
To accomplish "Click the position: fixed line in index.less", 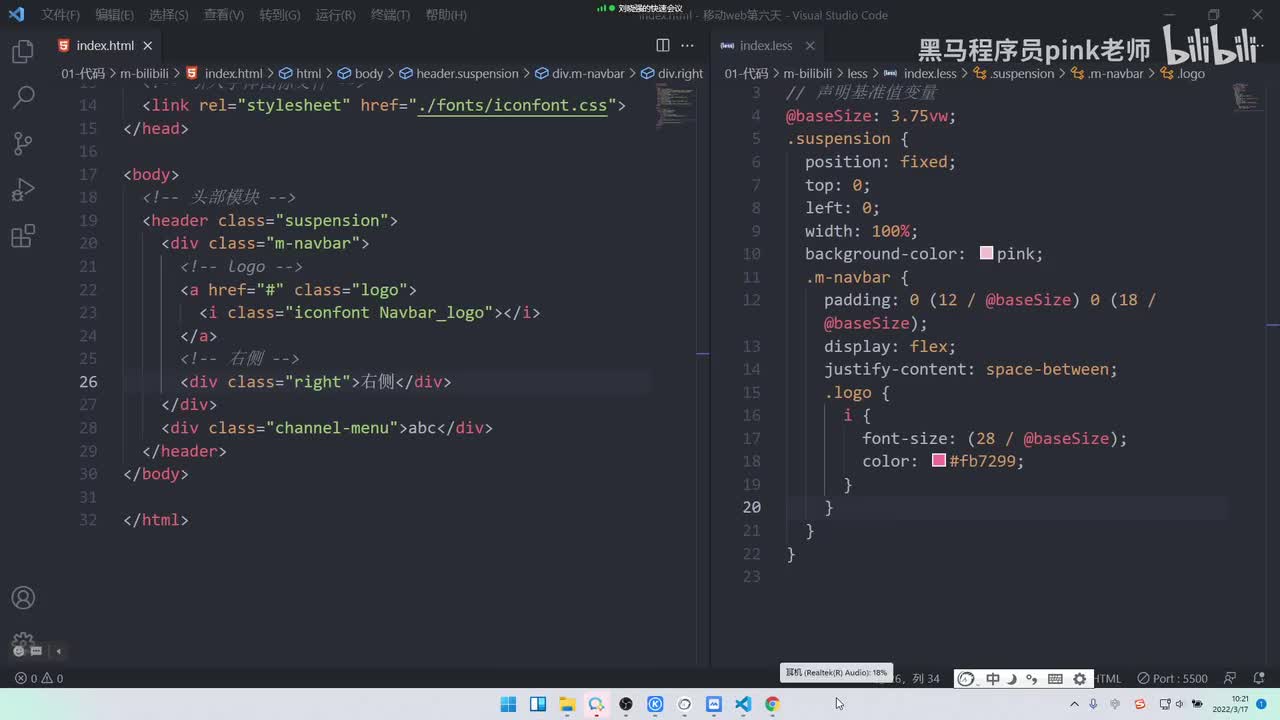I will tap(880, 162).
